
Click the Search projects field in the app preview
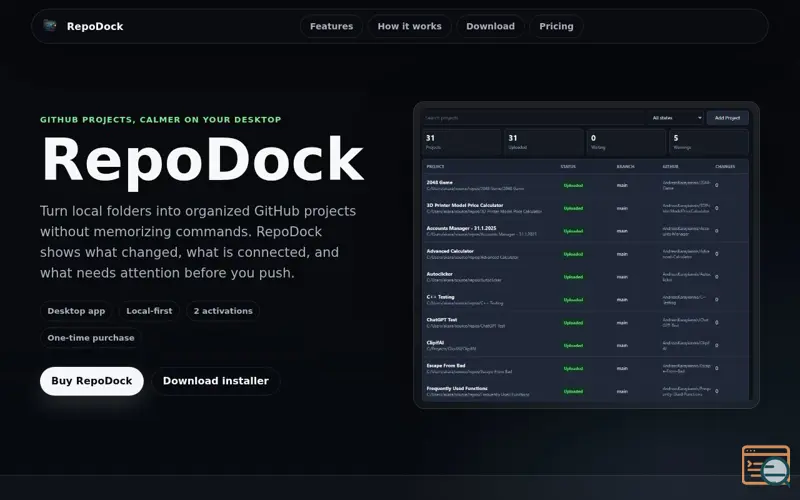[533, 118]
